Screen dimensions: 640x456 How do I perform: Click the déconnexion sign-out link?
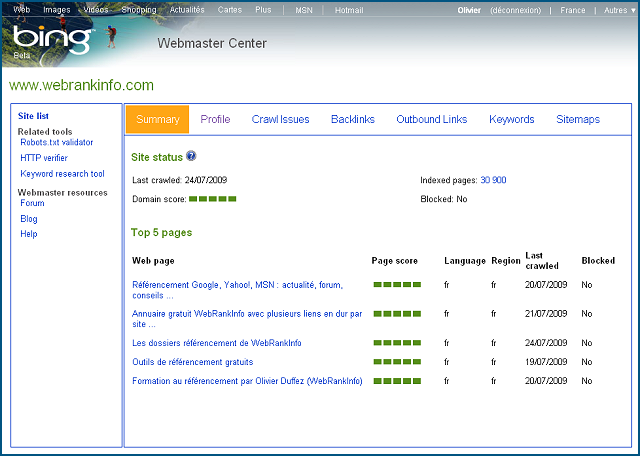516,10
